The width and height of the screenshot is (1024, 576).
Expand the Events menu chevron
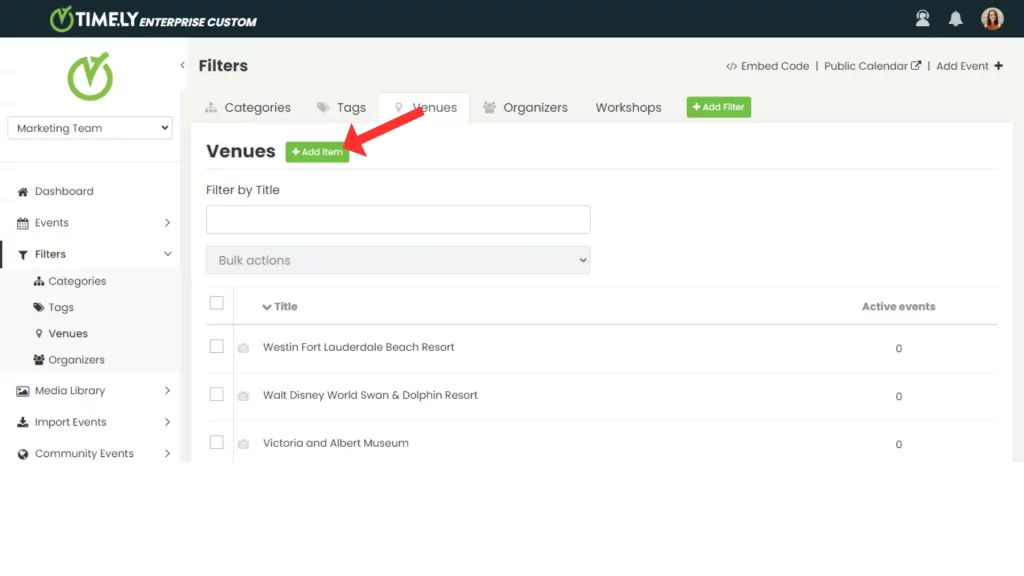(167, 223)
